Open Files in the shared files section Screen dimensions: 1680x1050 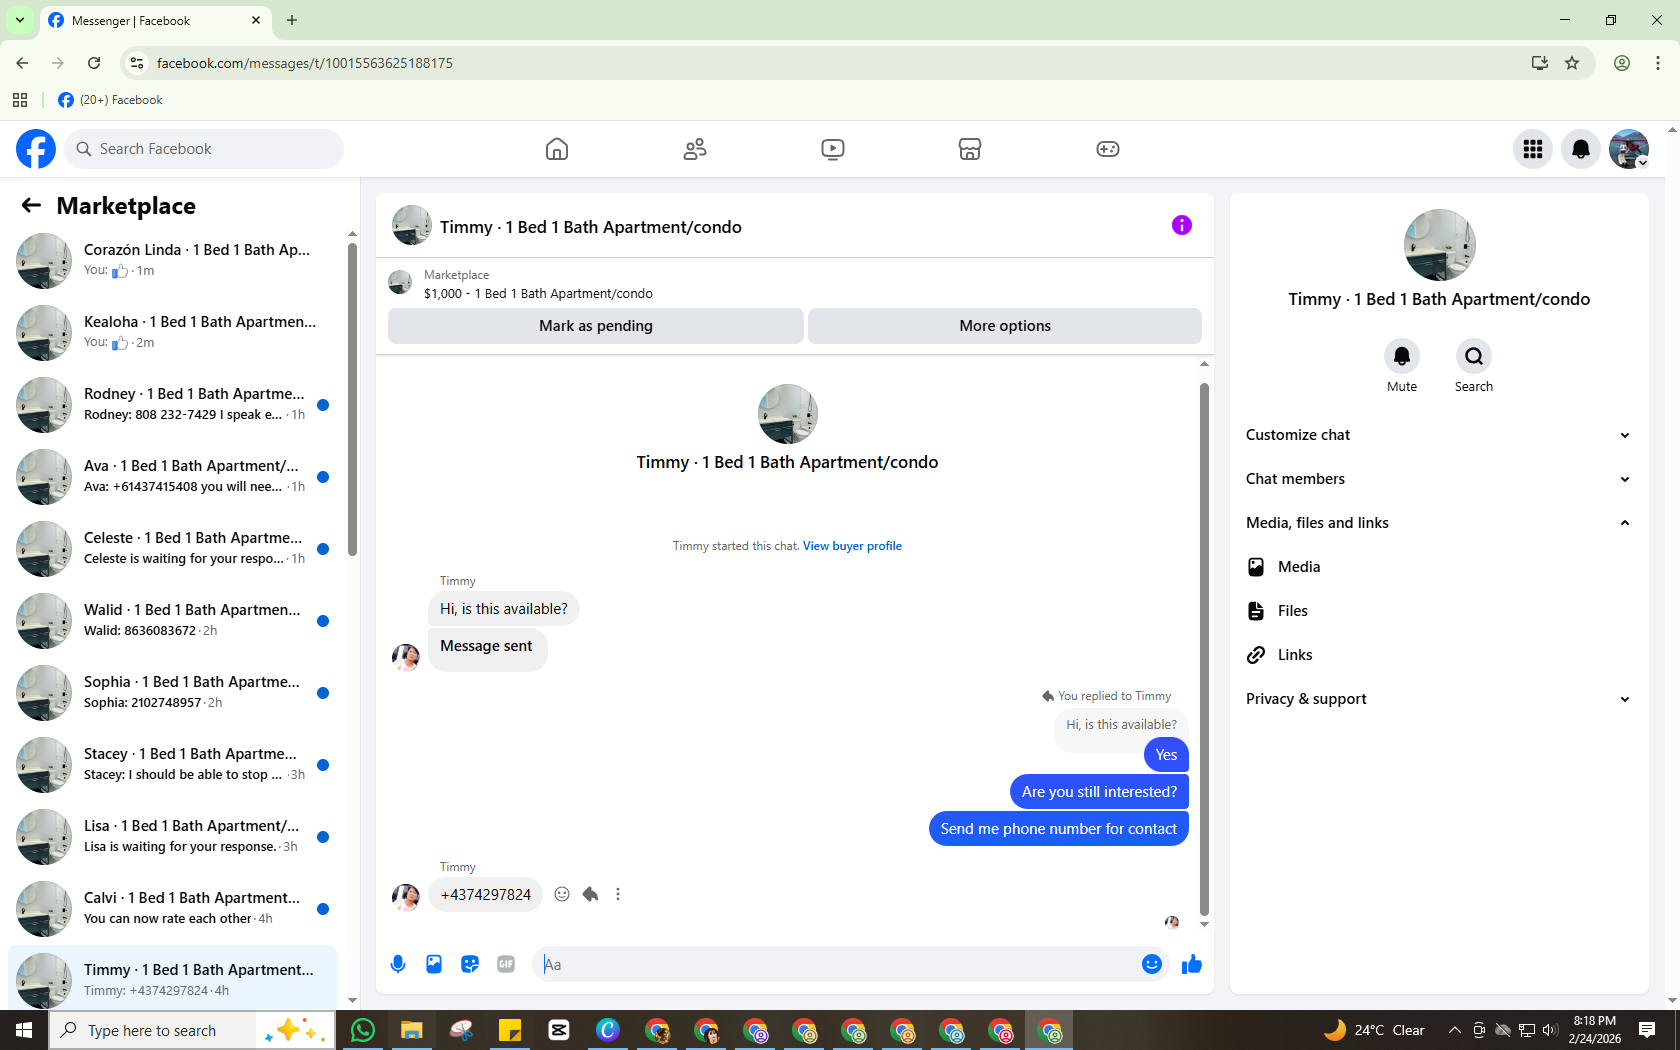click(x=1439, y=611)
